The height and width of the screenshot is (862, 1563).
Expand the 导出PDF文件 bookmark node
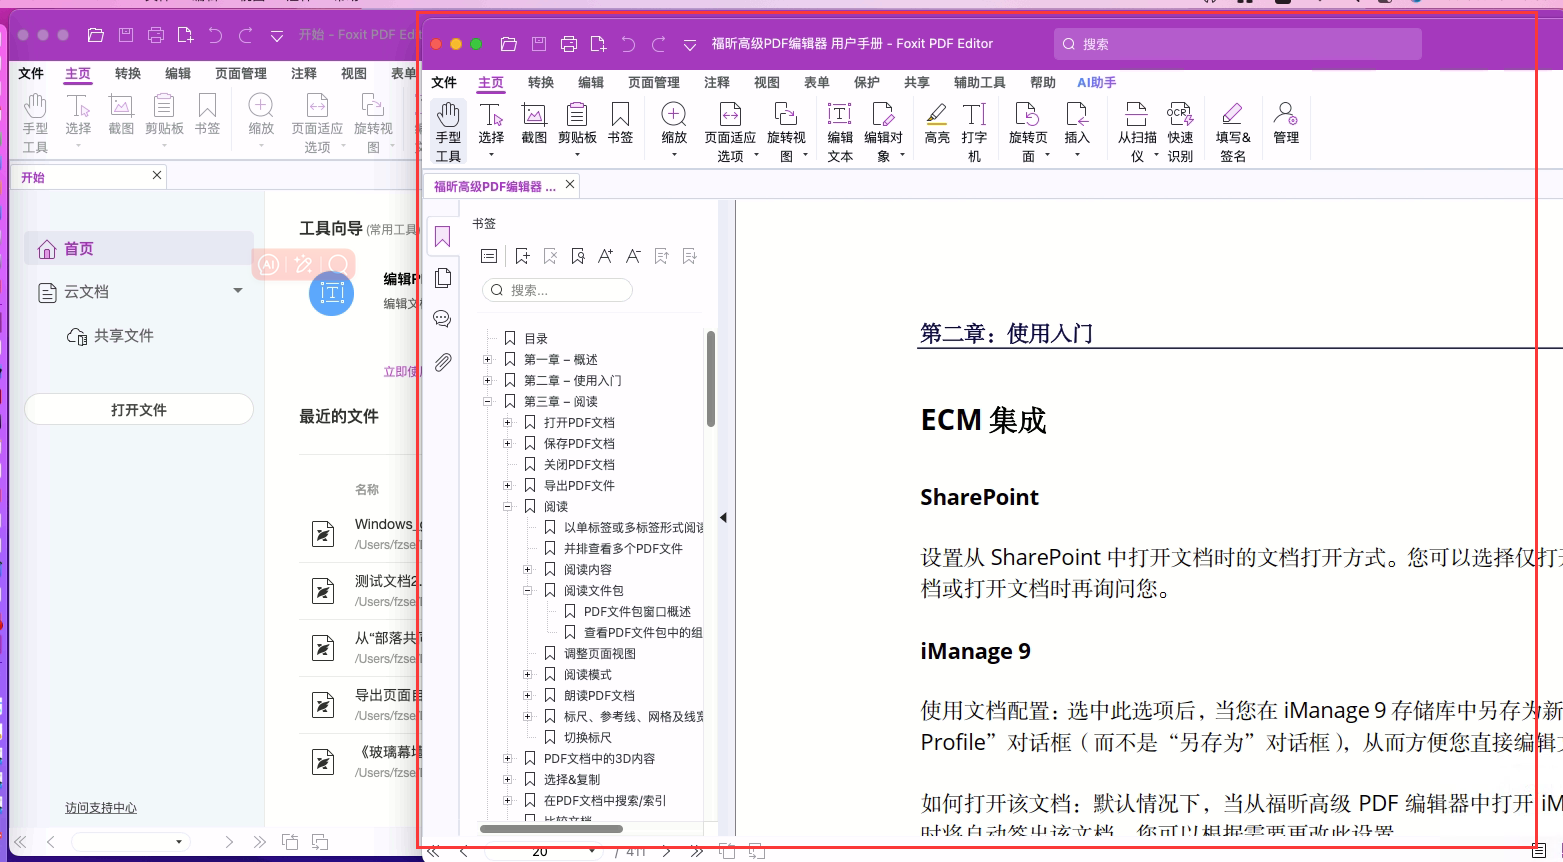click(x=508, y=485)
